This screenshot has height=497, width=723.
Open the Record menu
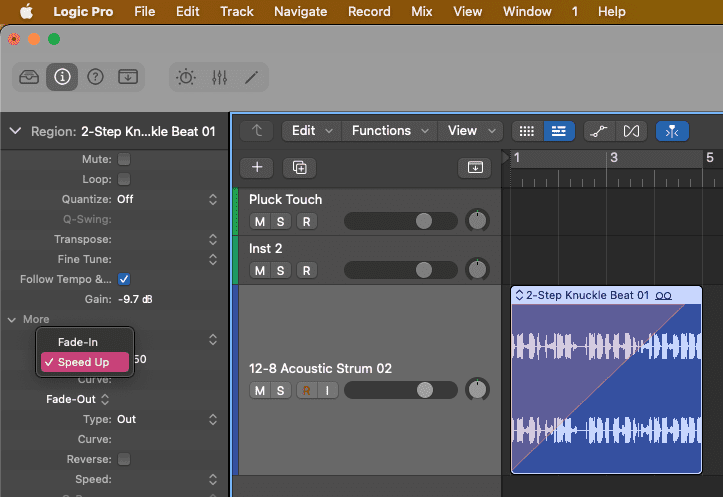click(x=369, y=12)
